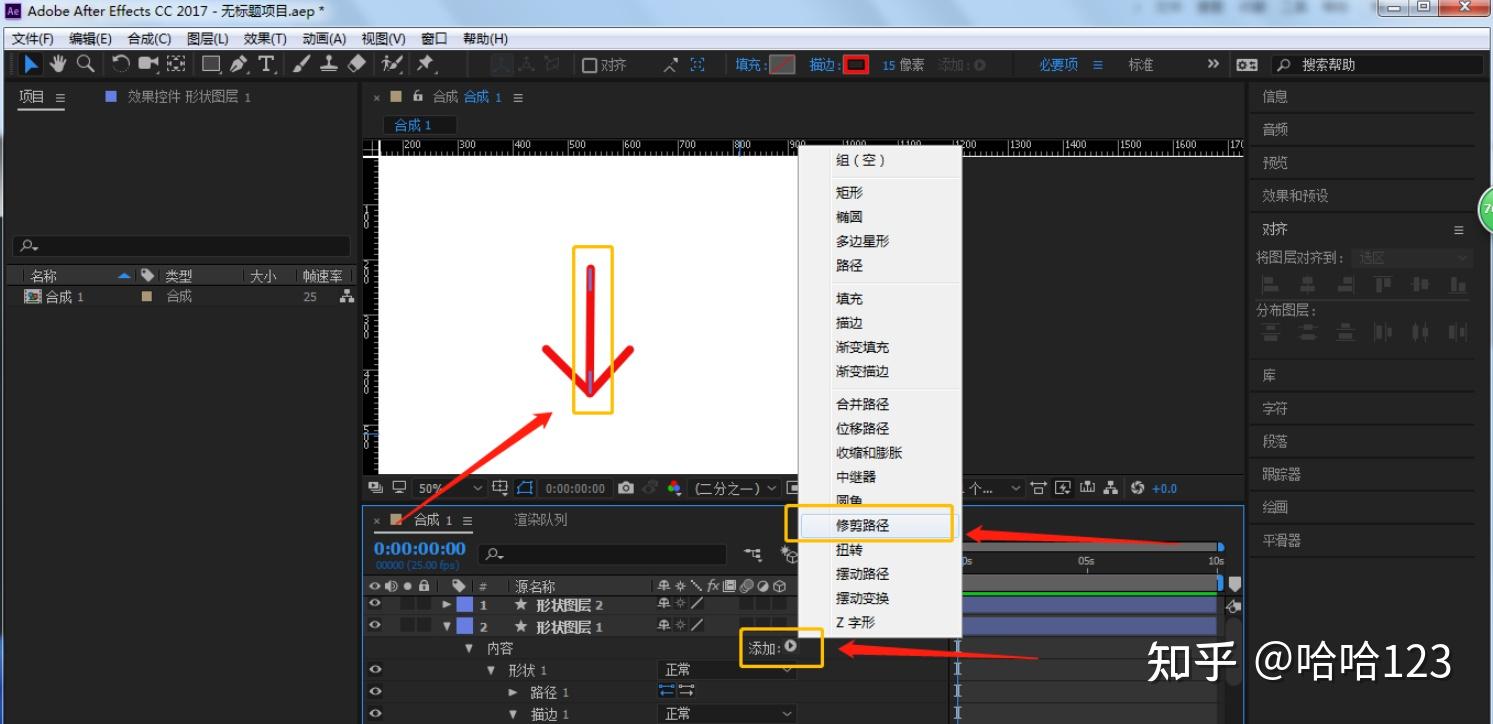1493x724 pixels.
Task: Select the Rotation tool
Action: click(120, 63)
